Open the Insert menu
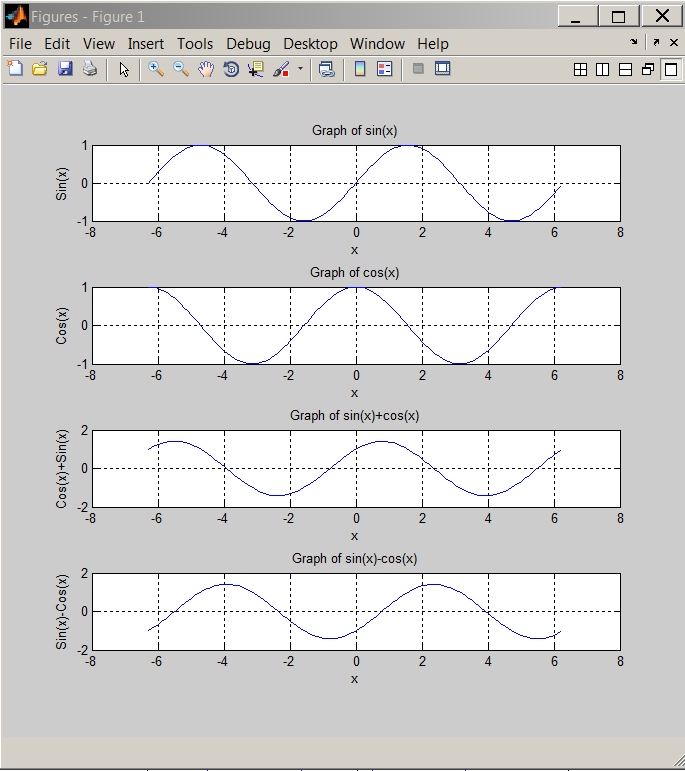 point(146,44)
